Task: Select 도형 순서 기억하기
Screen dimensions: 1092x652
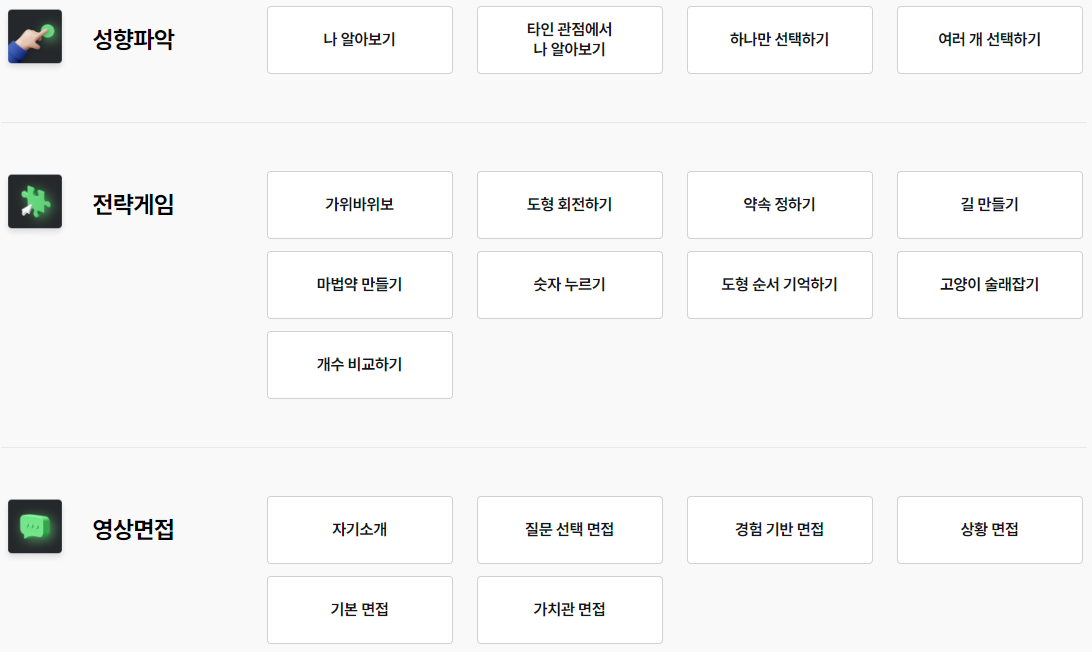Action: coord(779,285)
